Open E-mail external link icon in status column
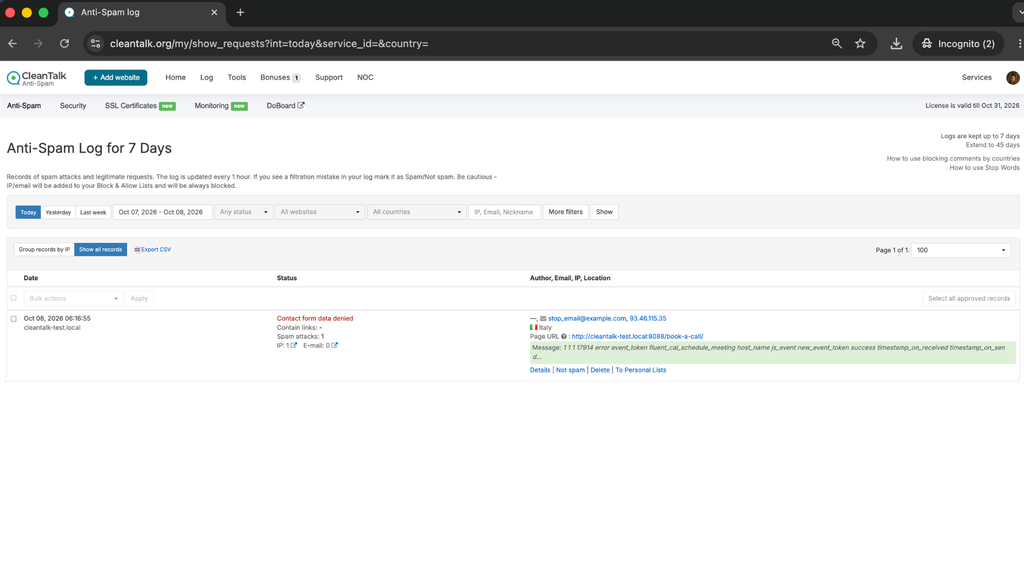The height and width of the screenshot is (576, 1024). (x=334, y=345)
